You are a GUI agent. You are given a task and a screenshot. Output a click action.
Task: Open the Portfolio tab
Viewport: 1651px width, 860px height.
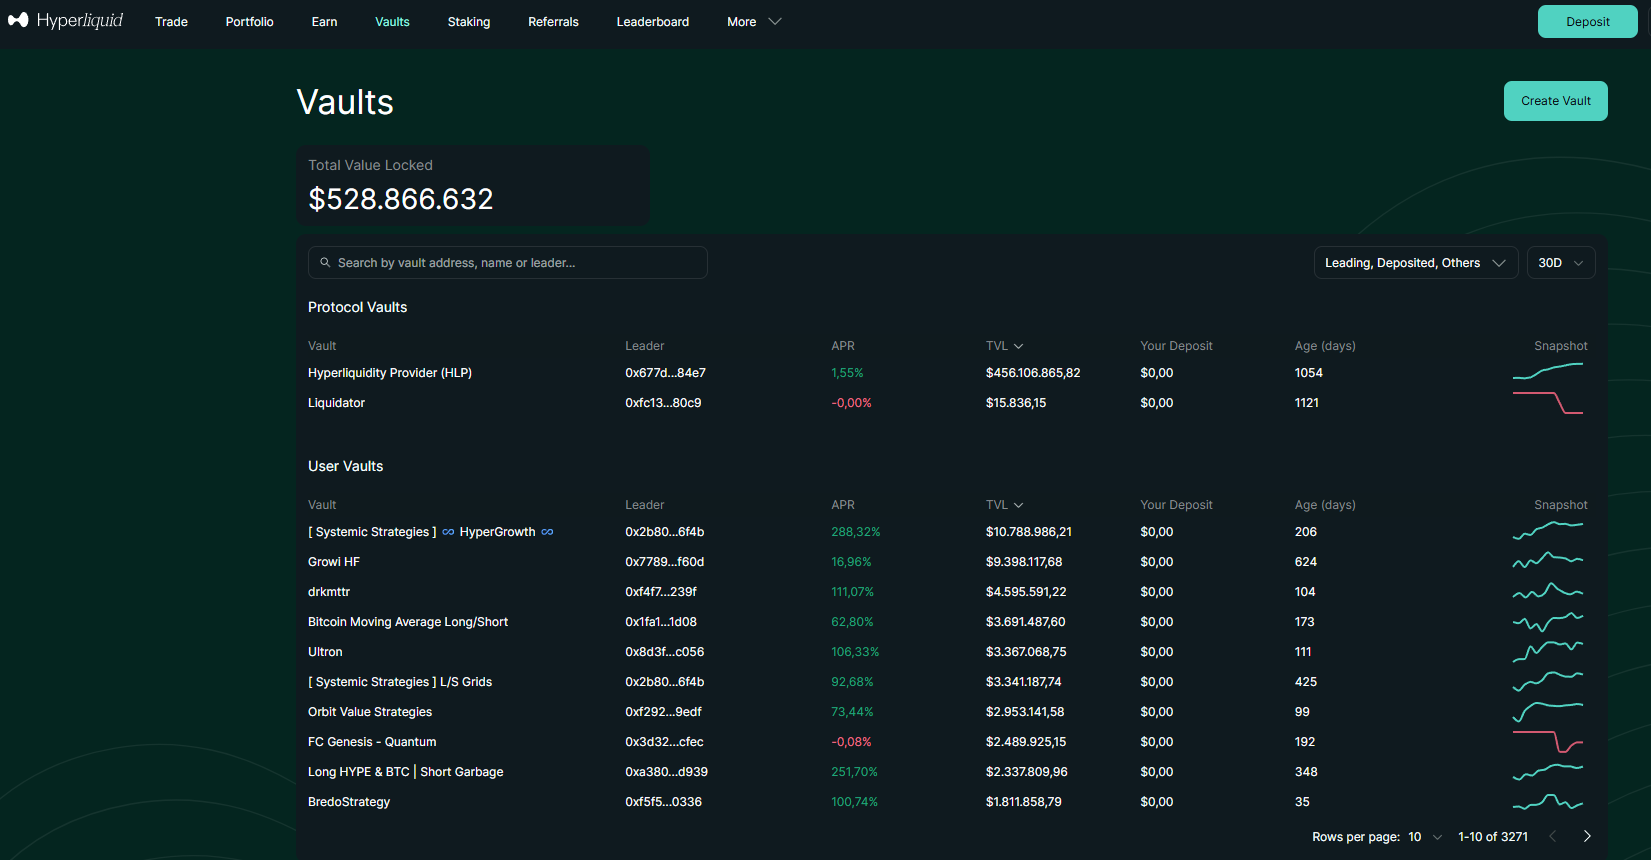[x=250, y=22]
